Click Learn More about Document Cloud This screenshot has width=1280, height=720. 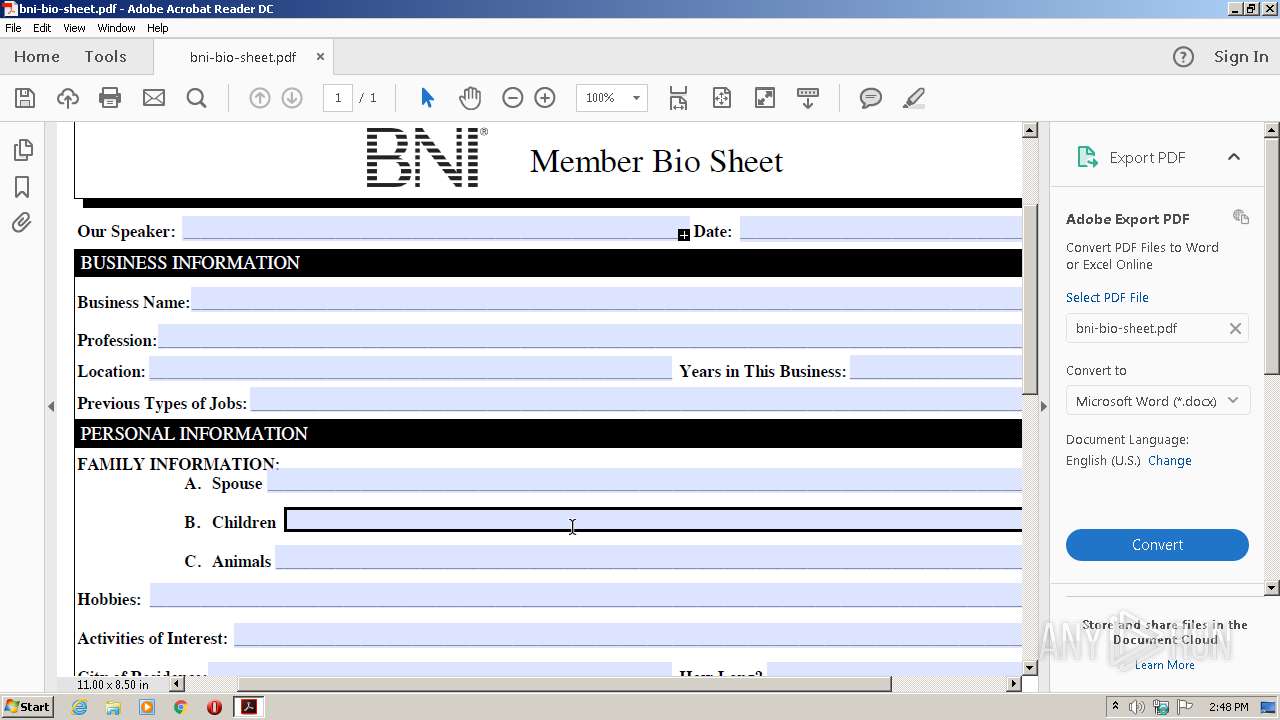[1164, 665]
